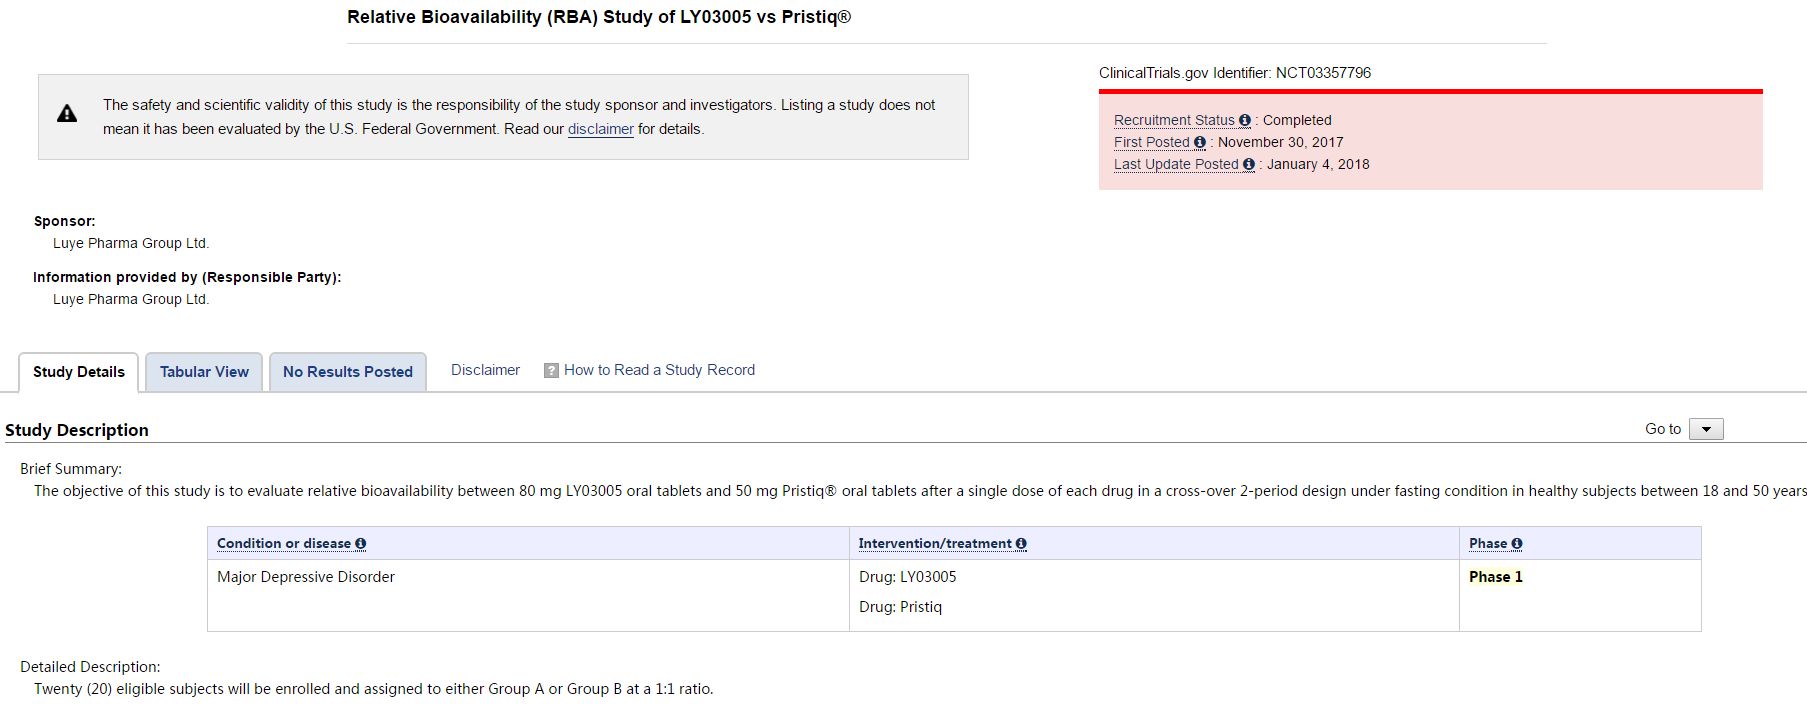1807x722 pixels.
Task: Click the Sponsor: label
Action: tap(65, 221)
